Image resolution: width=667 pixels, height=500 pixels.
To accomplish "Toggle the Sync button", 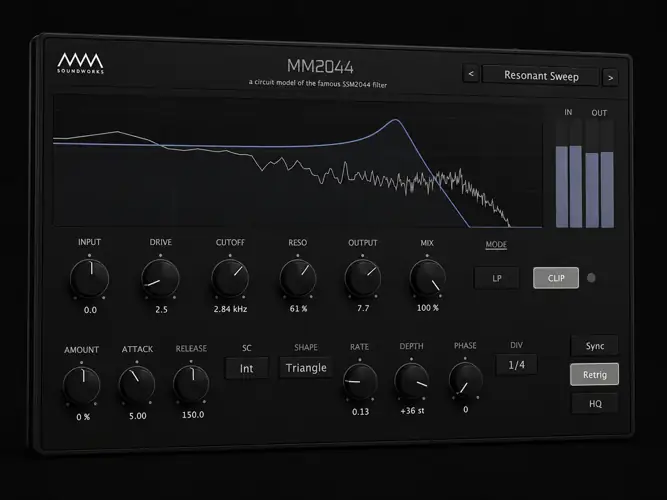I will pos(594,346).
